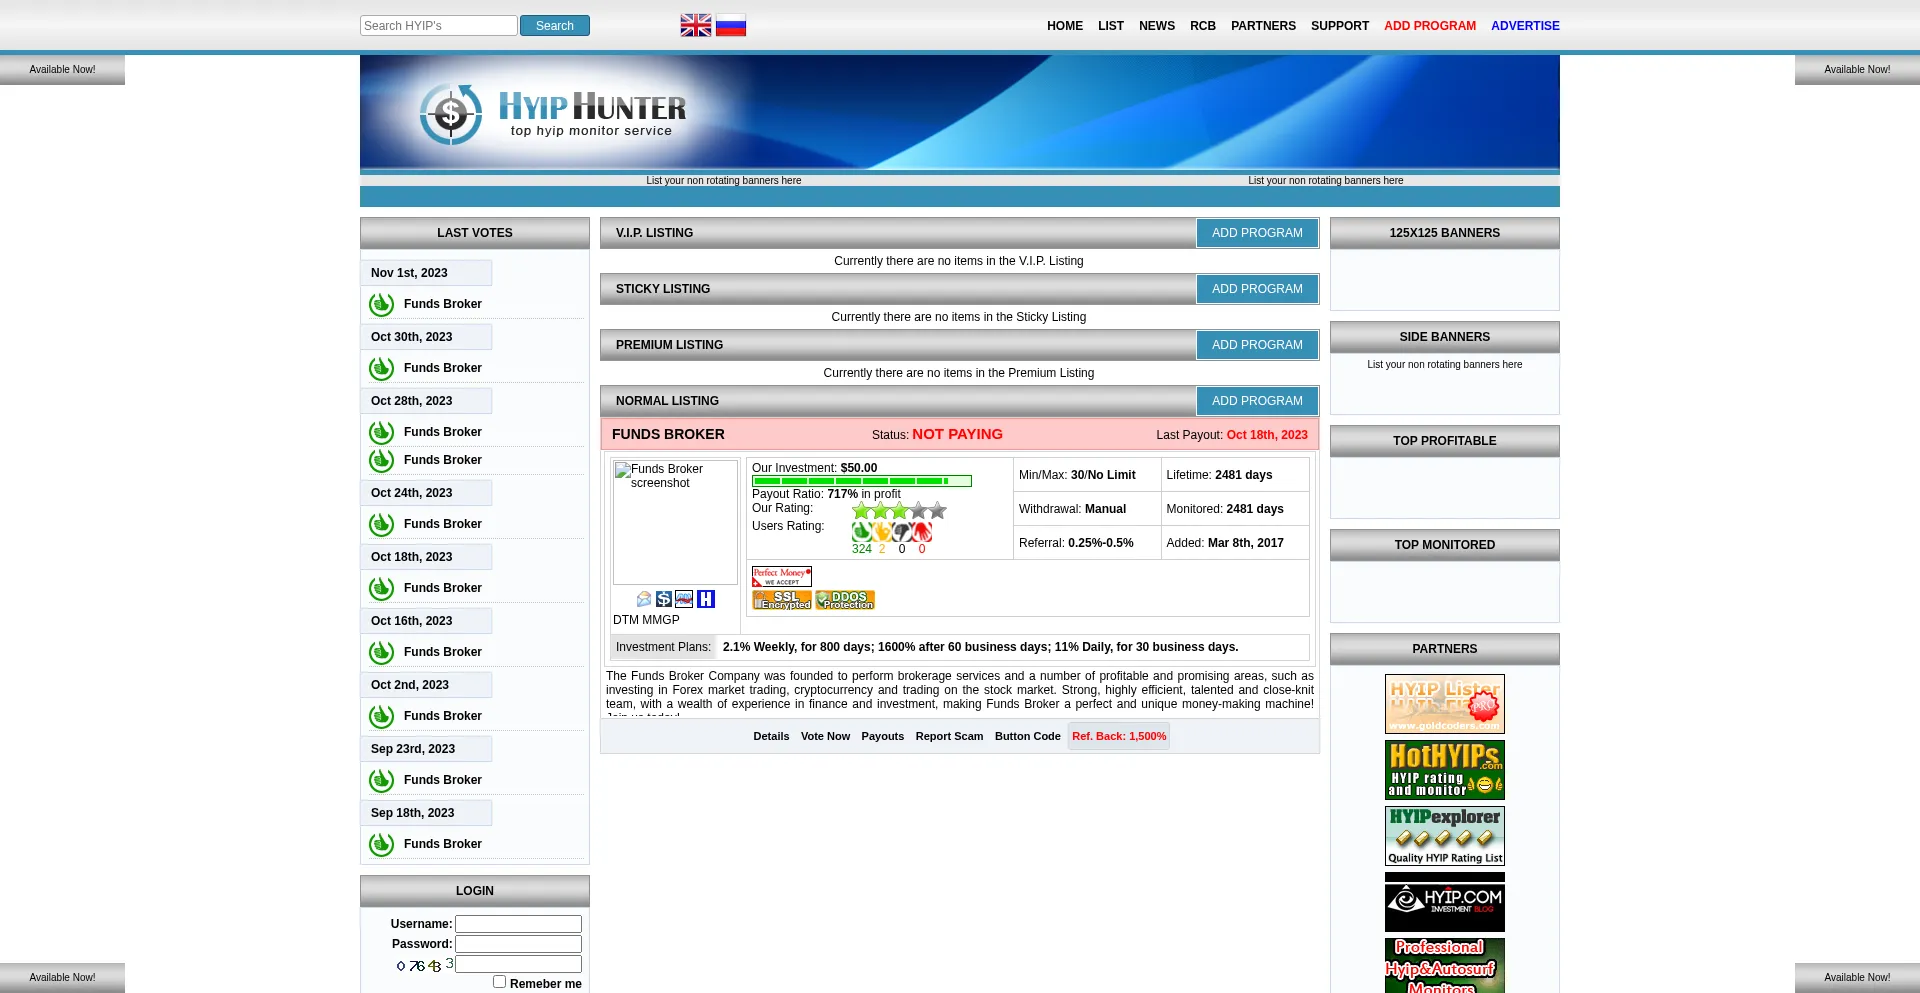Click thumbs-up icon beside Oct 16th Funds Broker

point(381,652)
